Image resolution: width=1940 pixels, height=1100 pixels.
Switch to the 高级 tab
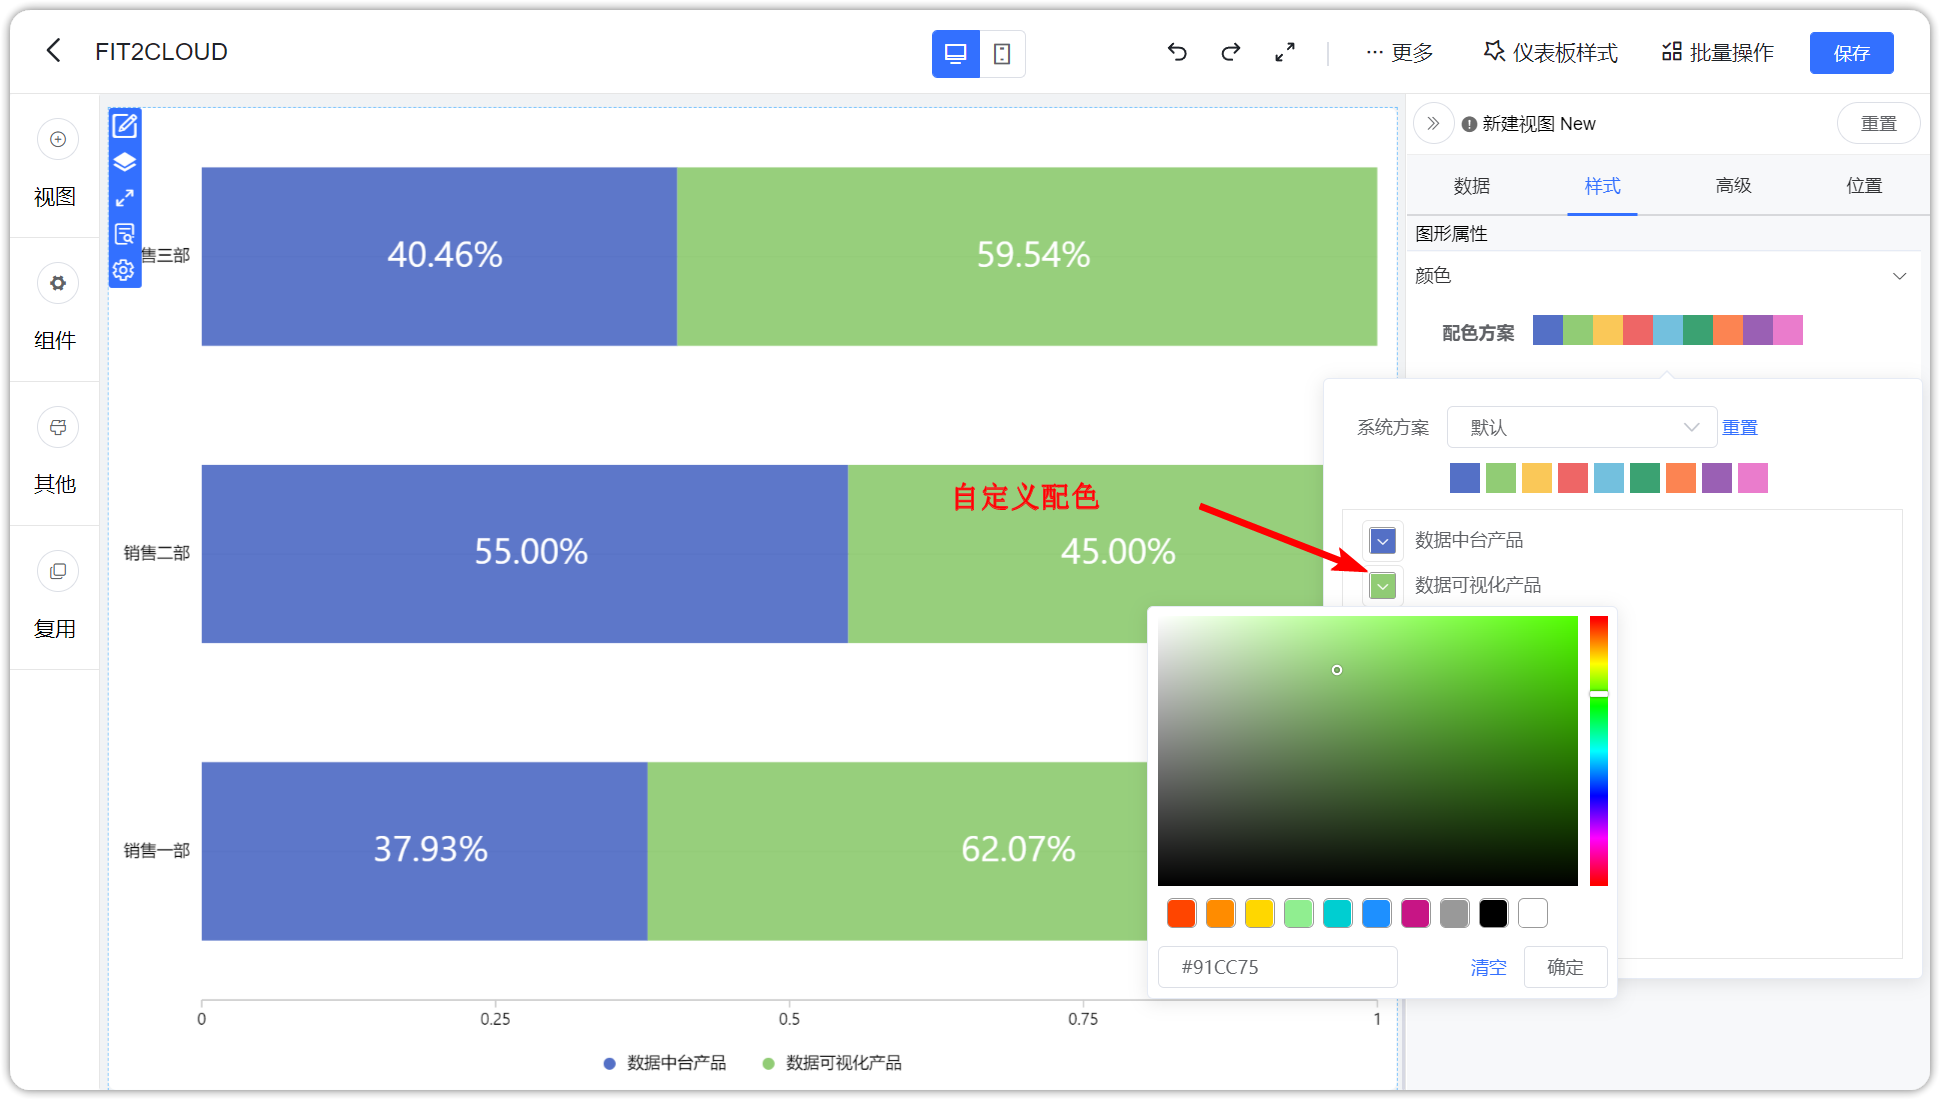coord(1733,186)
